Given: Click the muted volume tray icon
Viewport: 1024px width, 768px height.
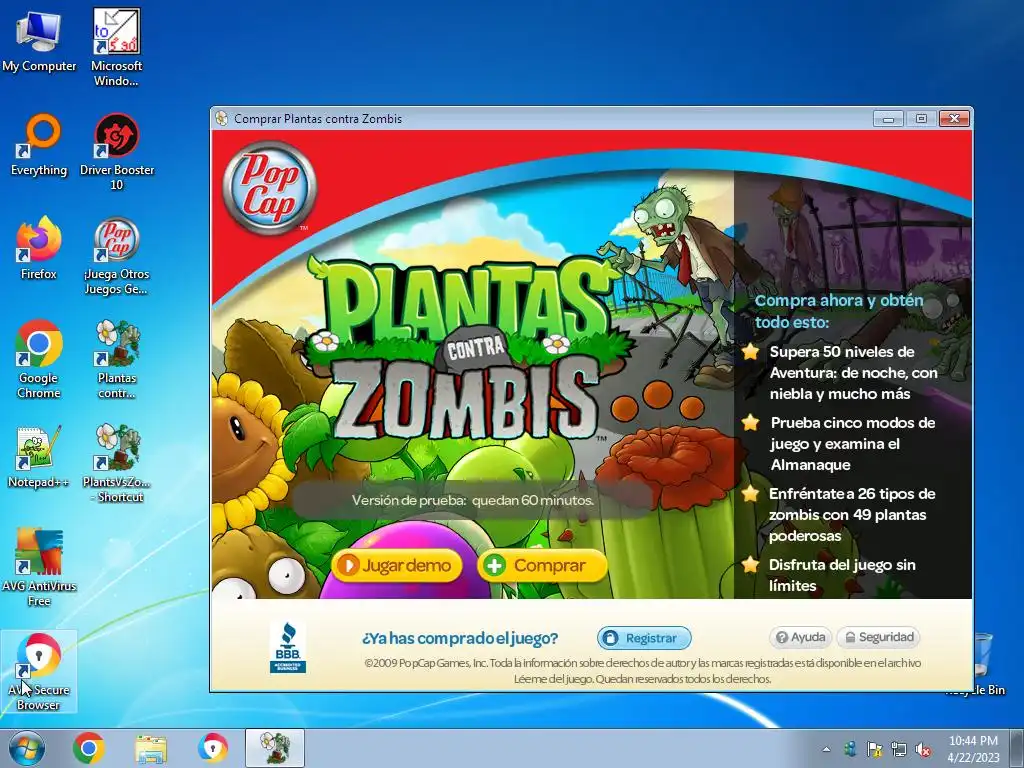Looking at the screenshot, I should tap(923, 749).
